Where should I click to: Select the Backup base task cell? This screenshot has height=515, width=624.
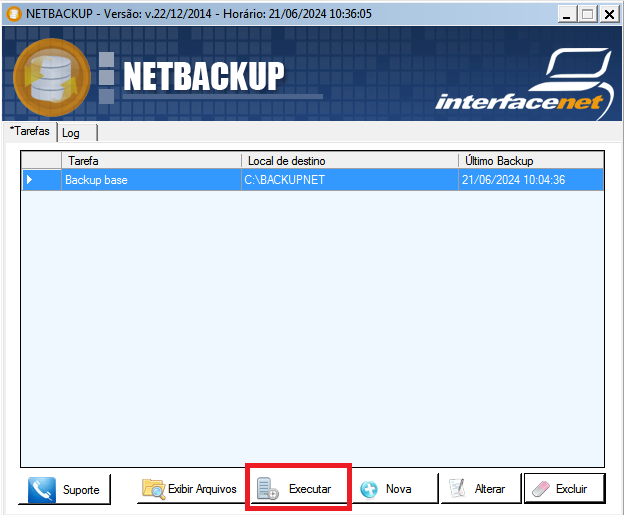coord(152,180)
